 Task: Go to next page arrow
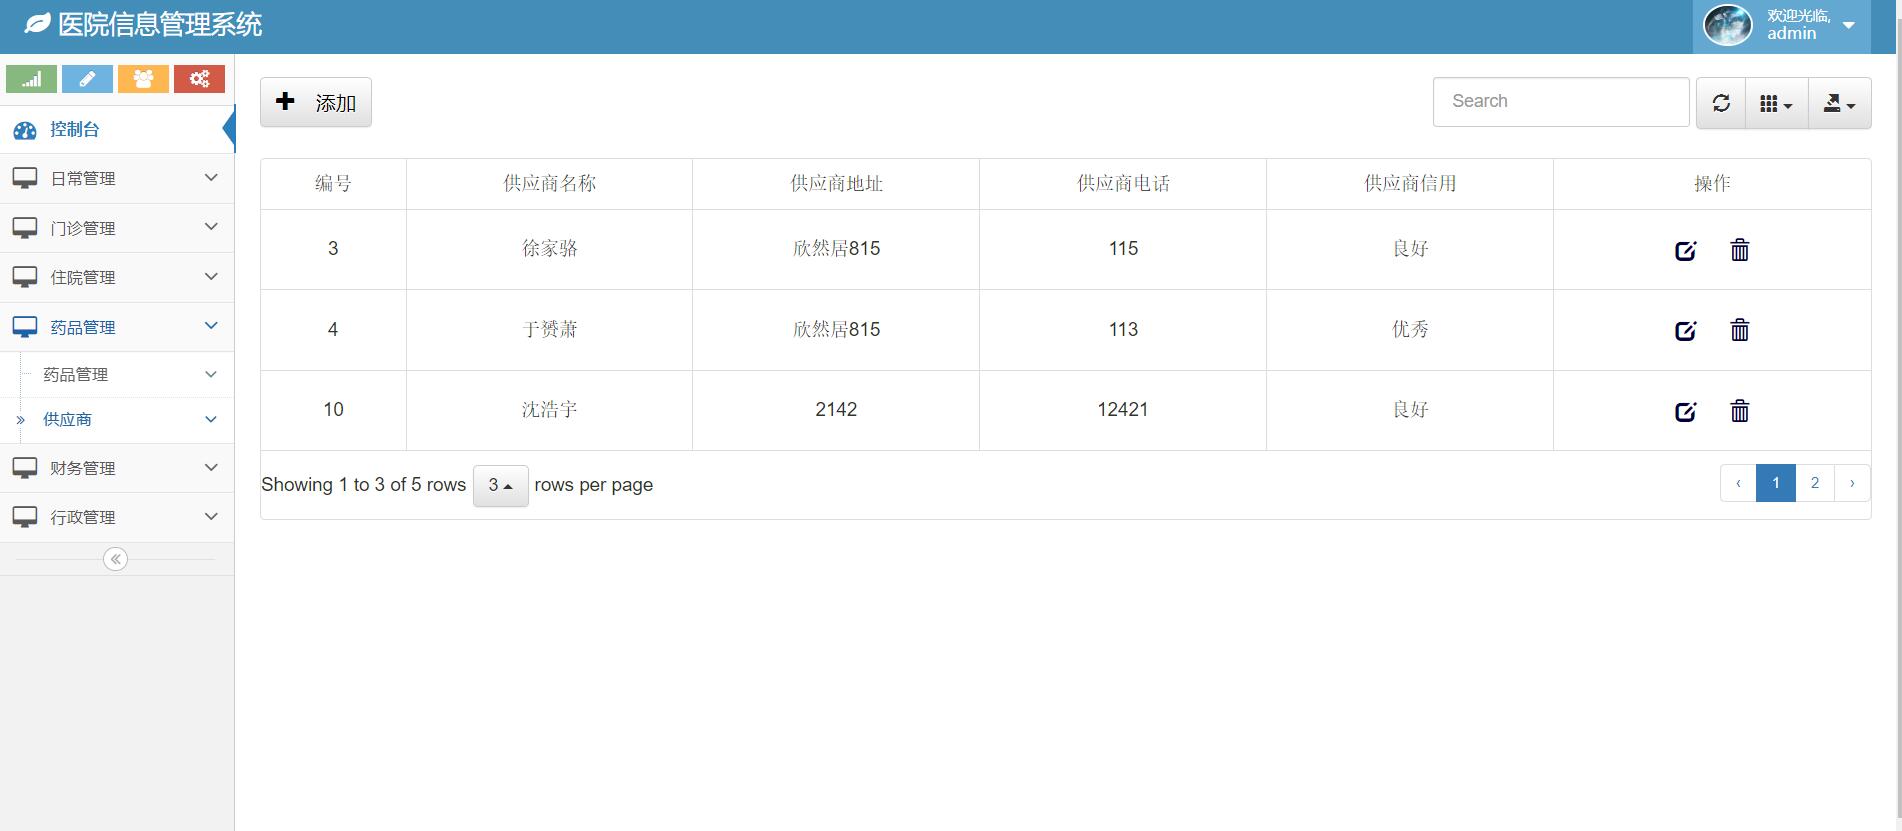(x=1852, y=483)
